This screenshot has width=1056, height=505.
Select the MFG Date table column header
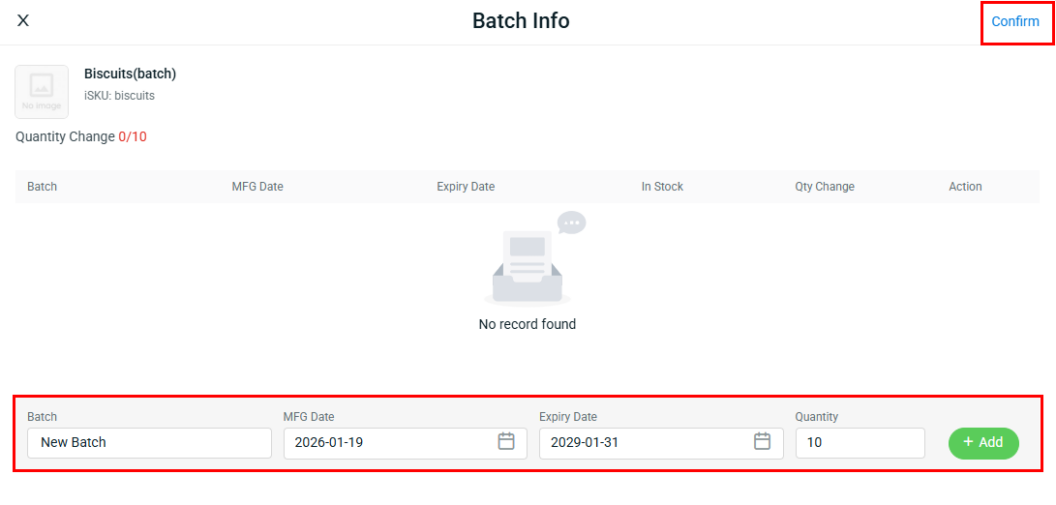click(257, 187)
